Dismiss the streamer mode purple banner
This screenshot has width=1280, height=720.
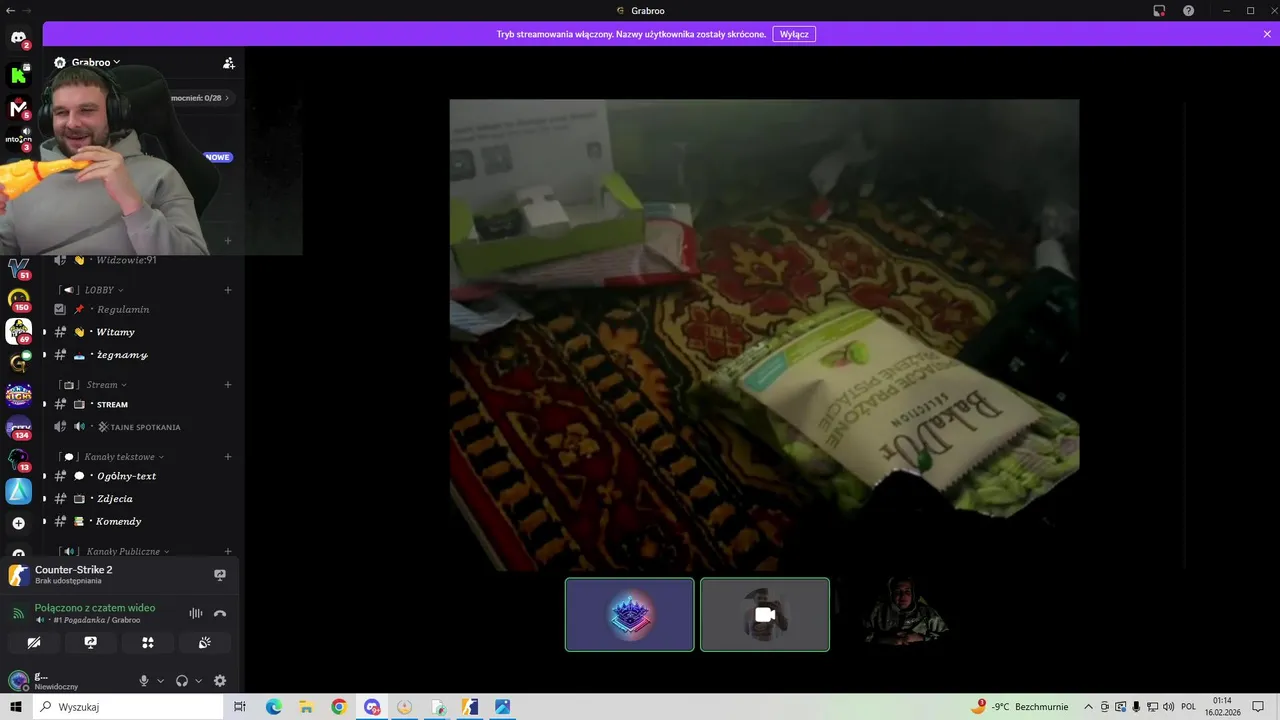point(1267,34)
